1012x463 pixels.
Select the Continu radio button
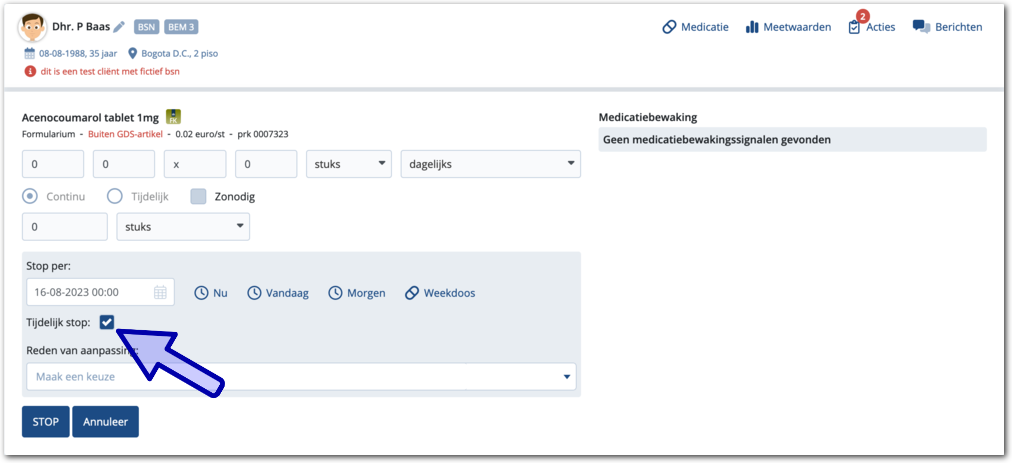30,196
